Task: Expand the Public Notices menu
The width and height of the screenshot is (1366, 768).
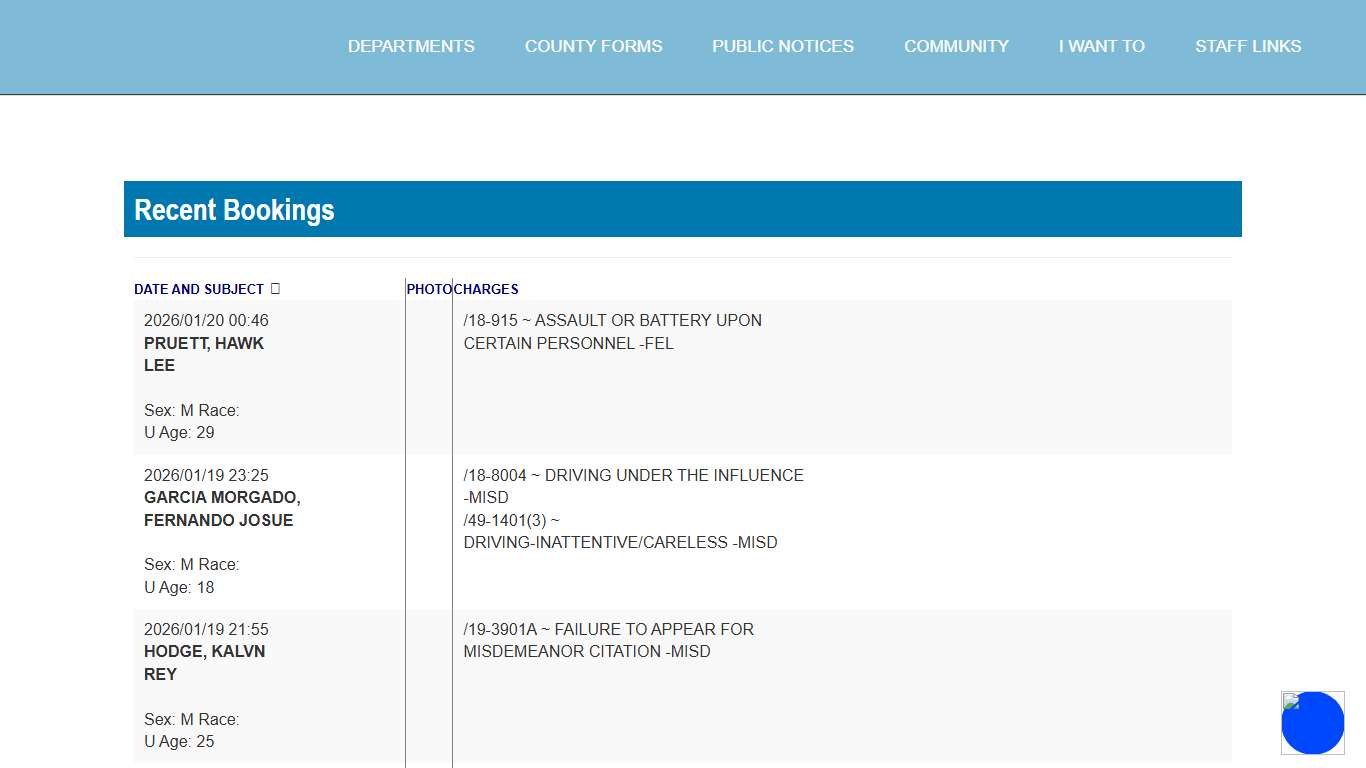Action: 783,46
